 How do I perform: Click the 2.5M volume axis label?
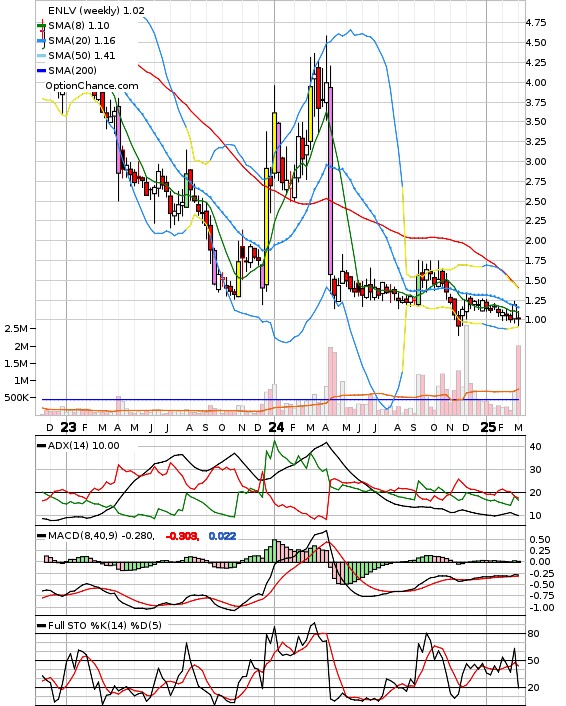coord(16,329)
